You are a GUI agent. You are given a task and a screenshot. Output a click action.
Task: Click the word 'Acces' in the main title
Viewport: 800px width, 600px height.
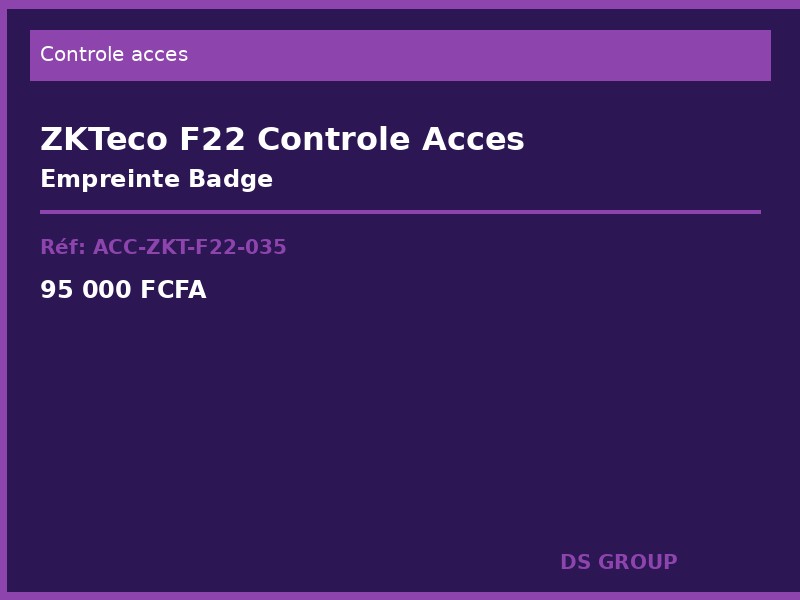(473, 140)
